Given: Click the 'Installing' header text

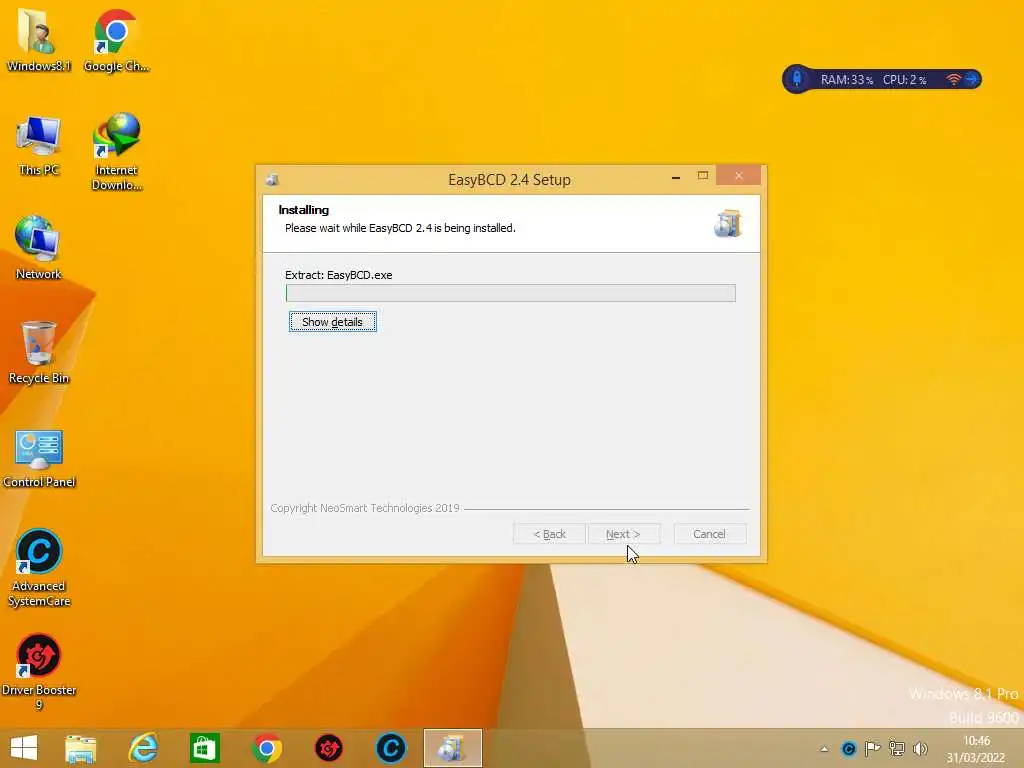Looking at the screenshot, I should (x=304, y=210).
